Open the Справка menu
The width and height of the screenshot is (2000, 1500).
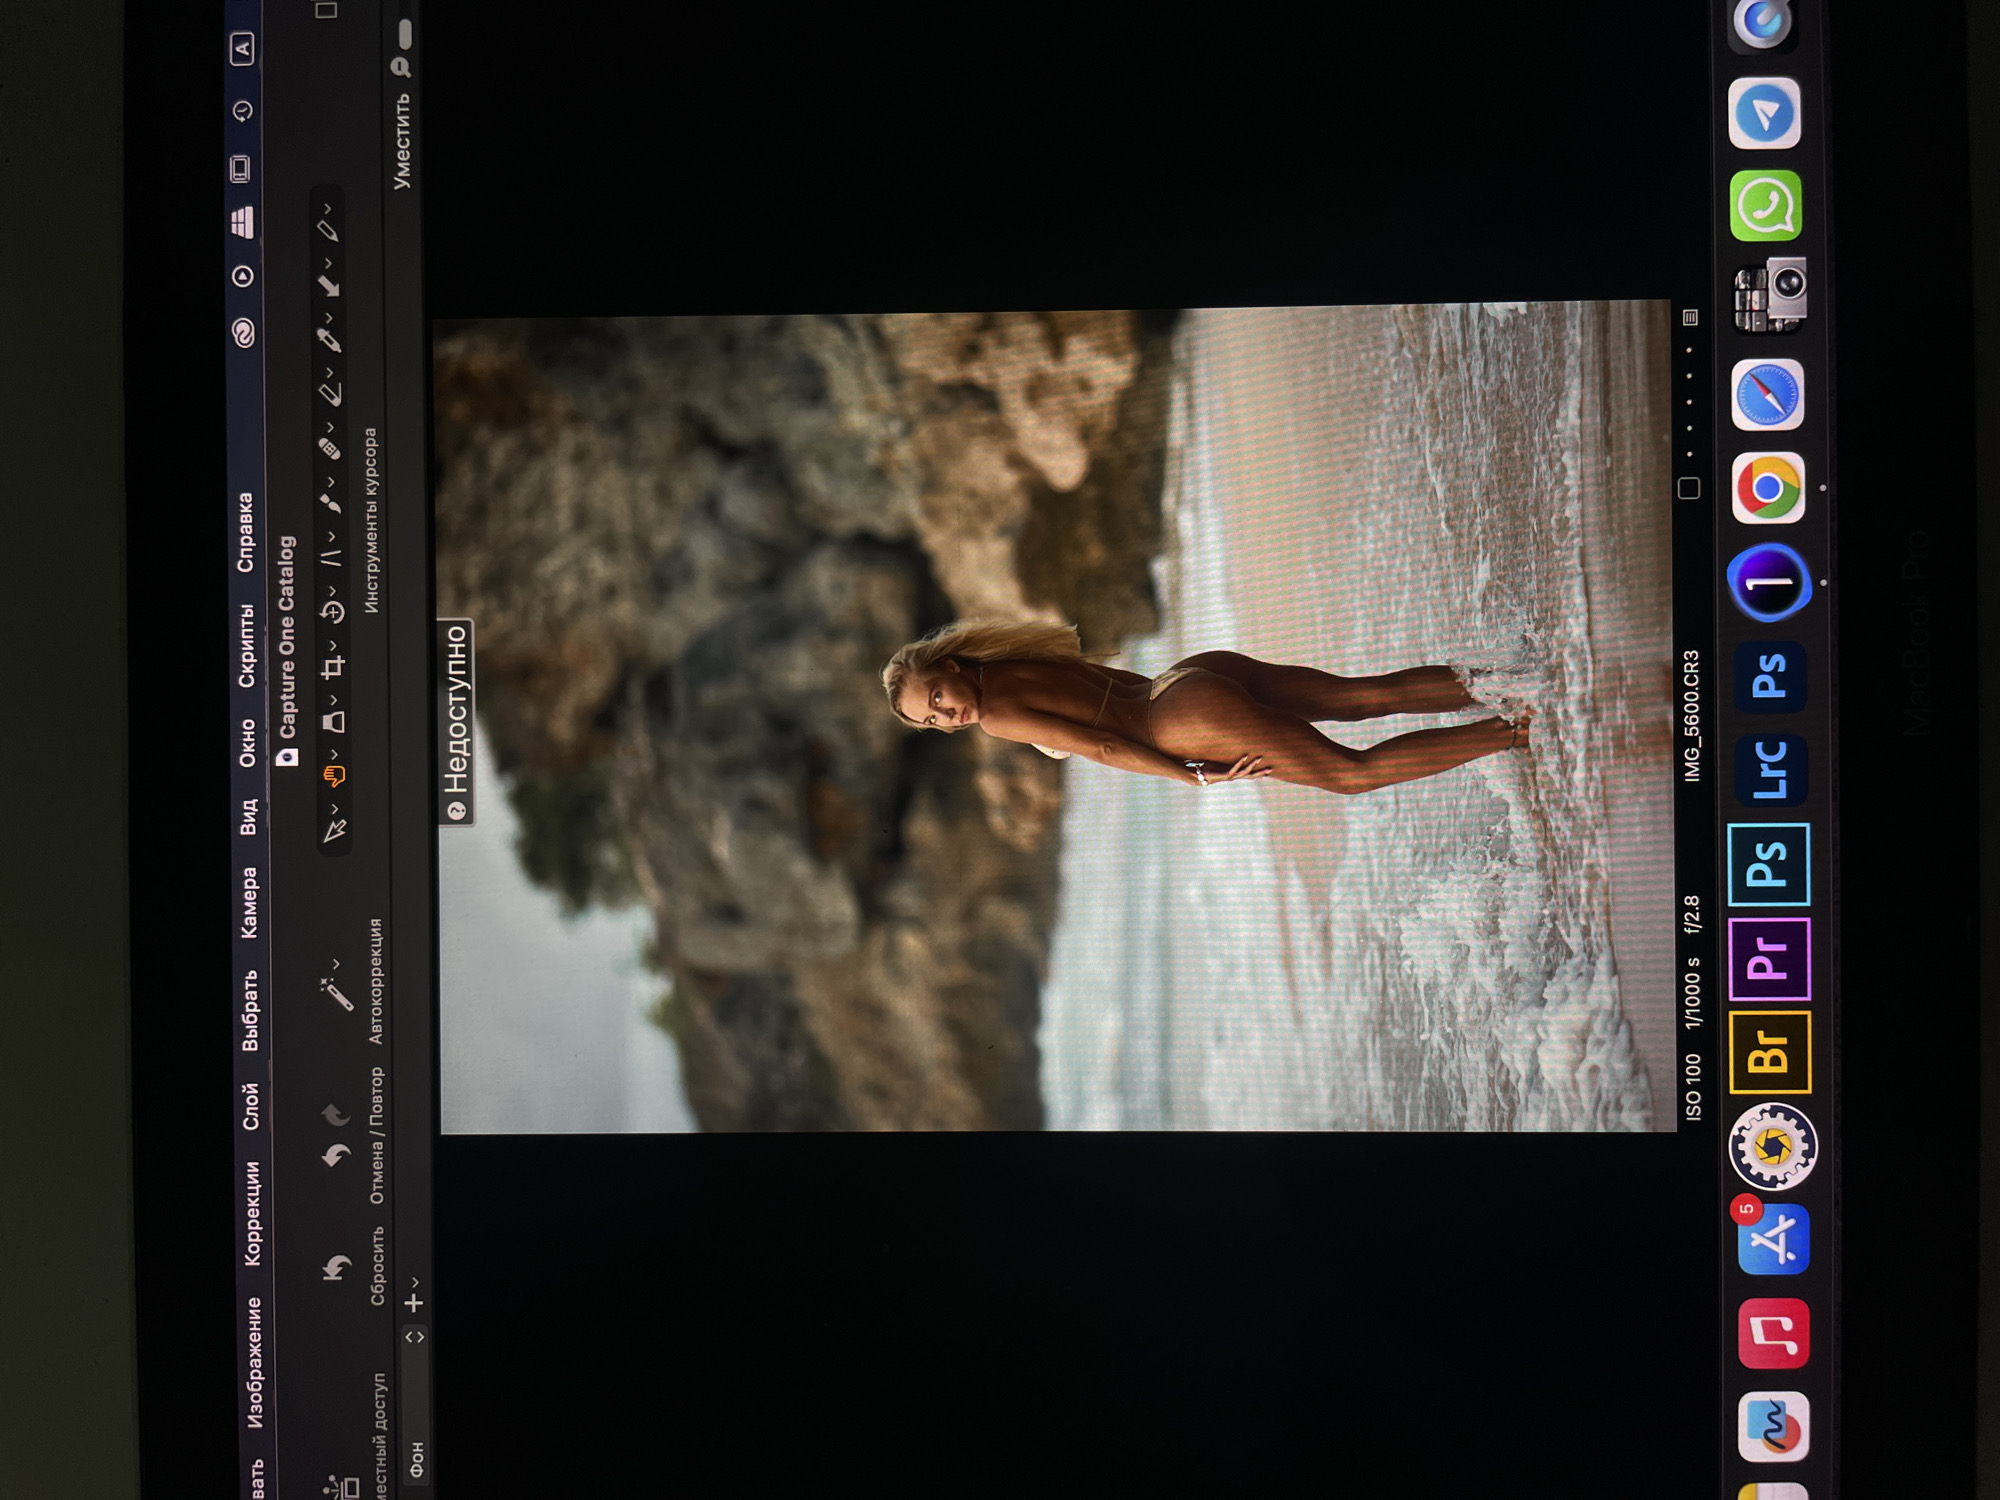click(x=244, y=532)
